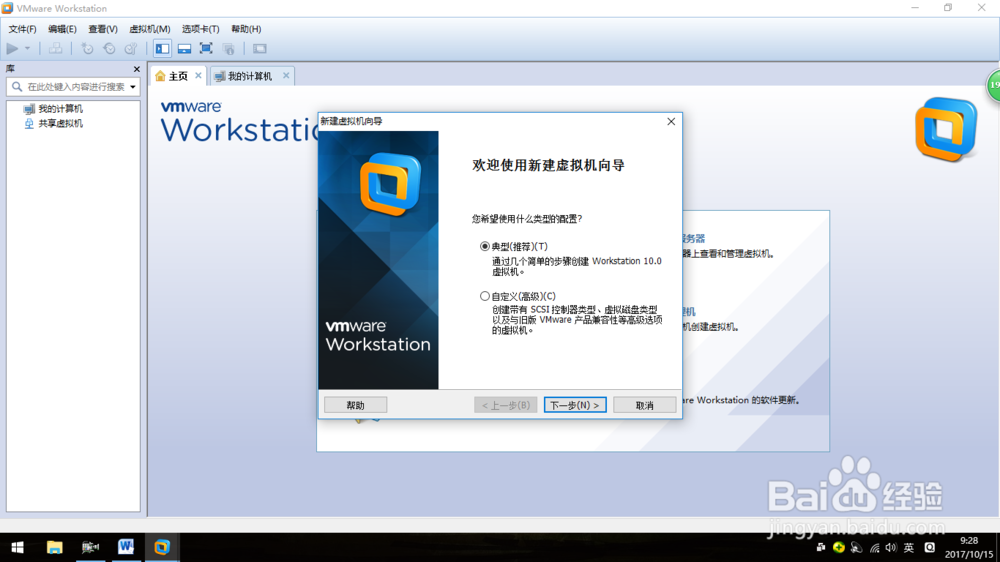1000x562 pixels.
Task: Open the power options dropdown arrow
Action: pyautogui.click(x=27, y=48)
